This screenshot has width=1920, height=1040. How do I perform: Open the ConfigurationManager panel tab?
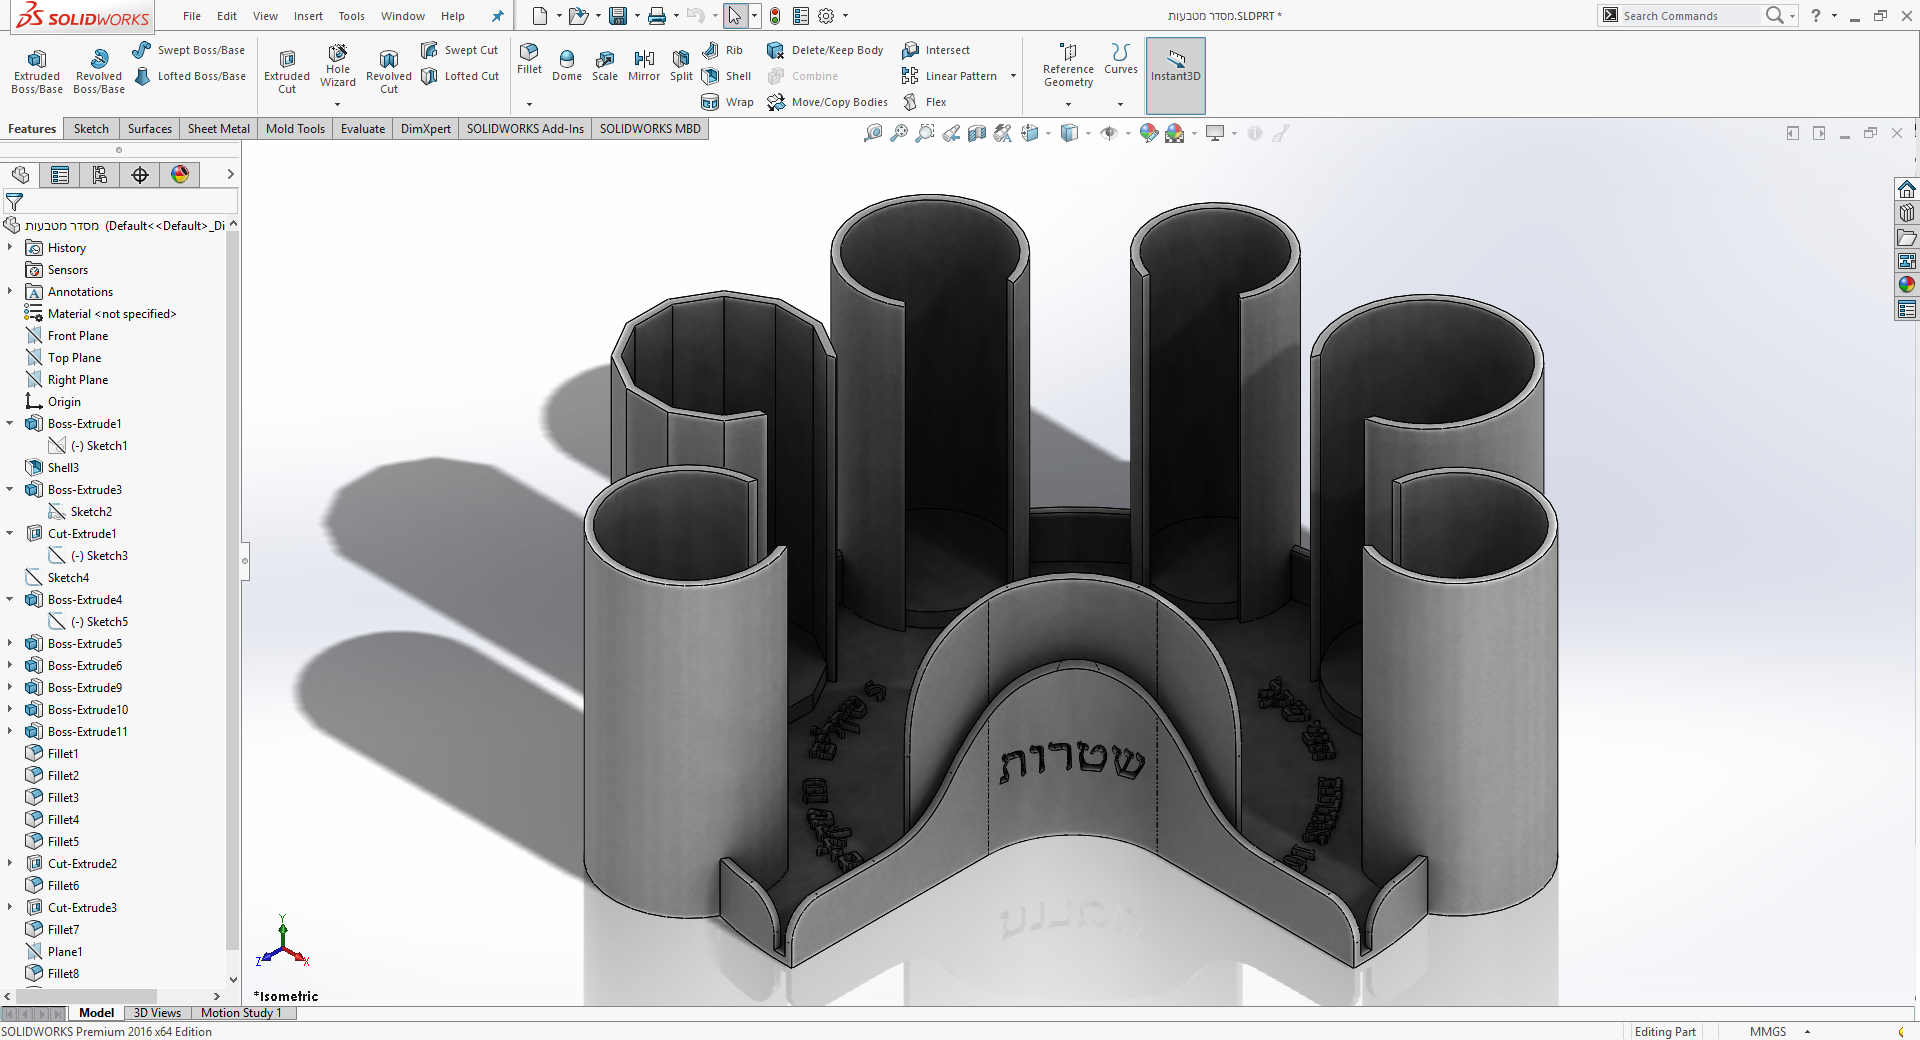[x=100, y=175]
